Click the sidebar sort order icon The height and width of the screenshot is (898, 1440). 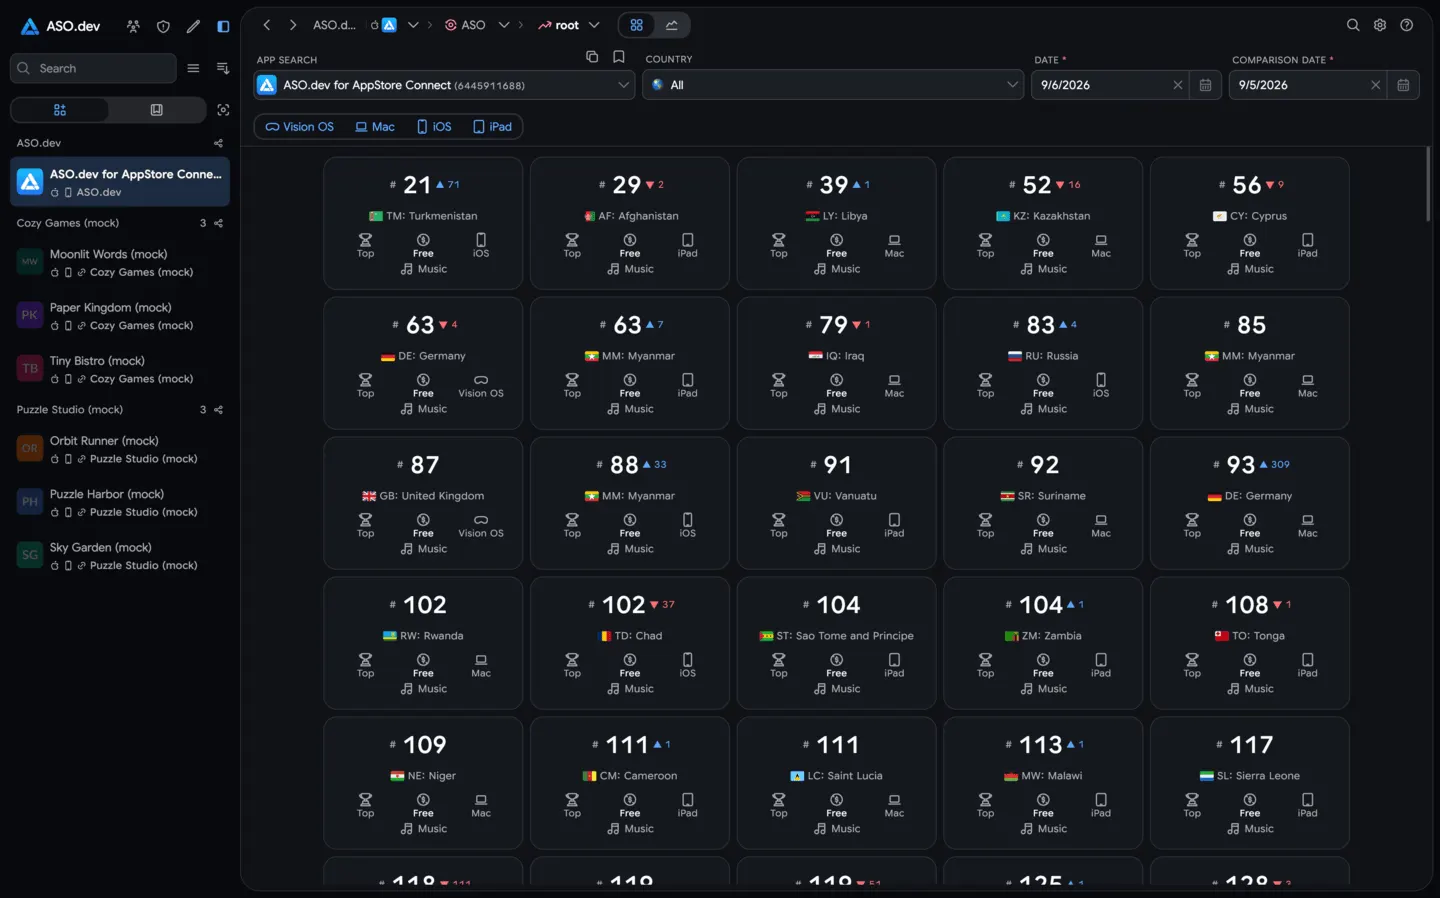223,68
